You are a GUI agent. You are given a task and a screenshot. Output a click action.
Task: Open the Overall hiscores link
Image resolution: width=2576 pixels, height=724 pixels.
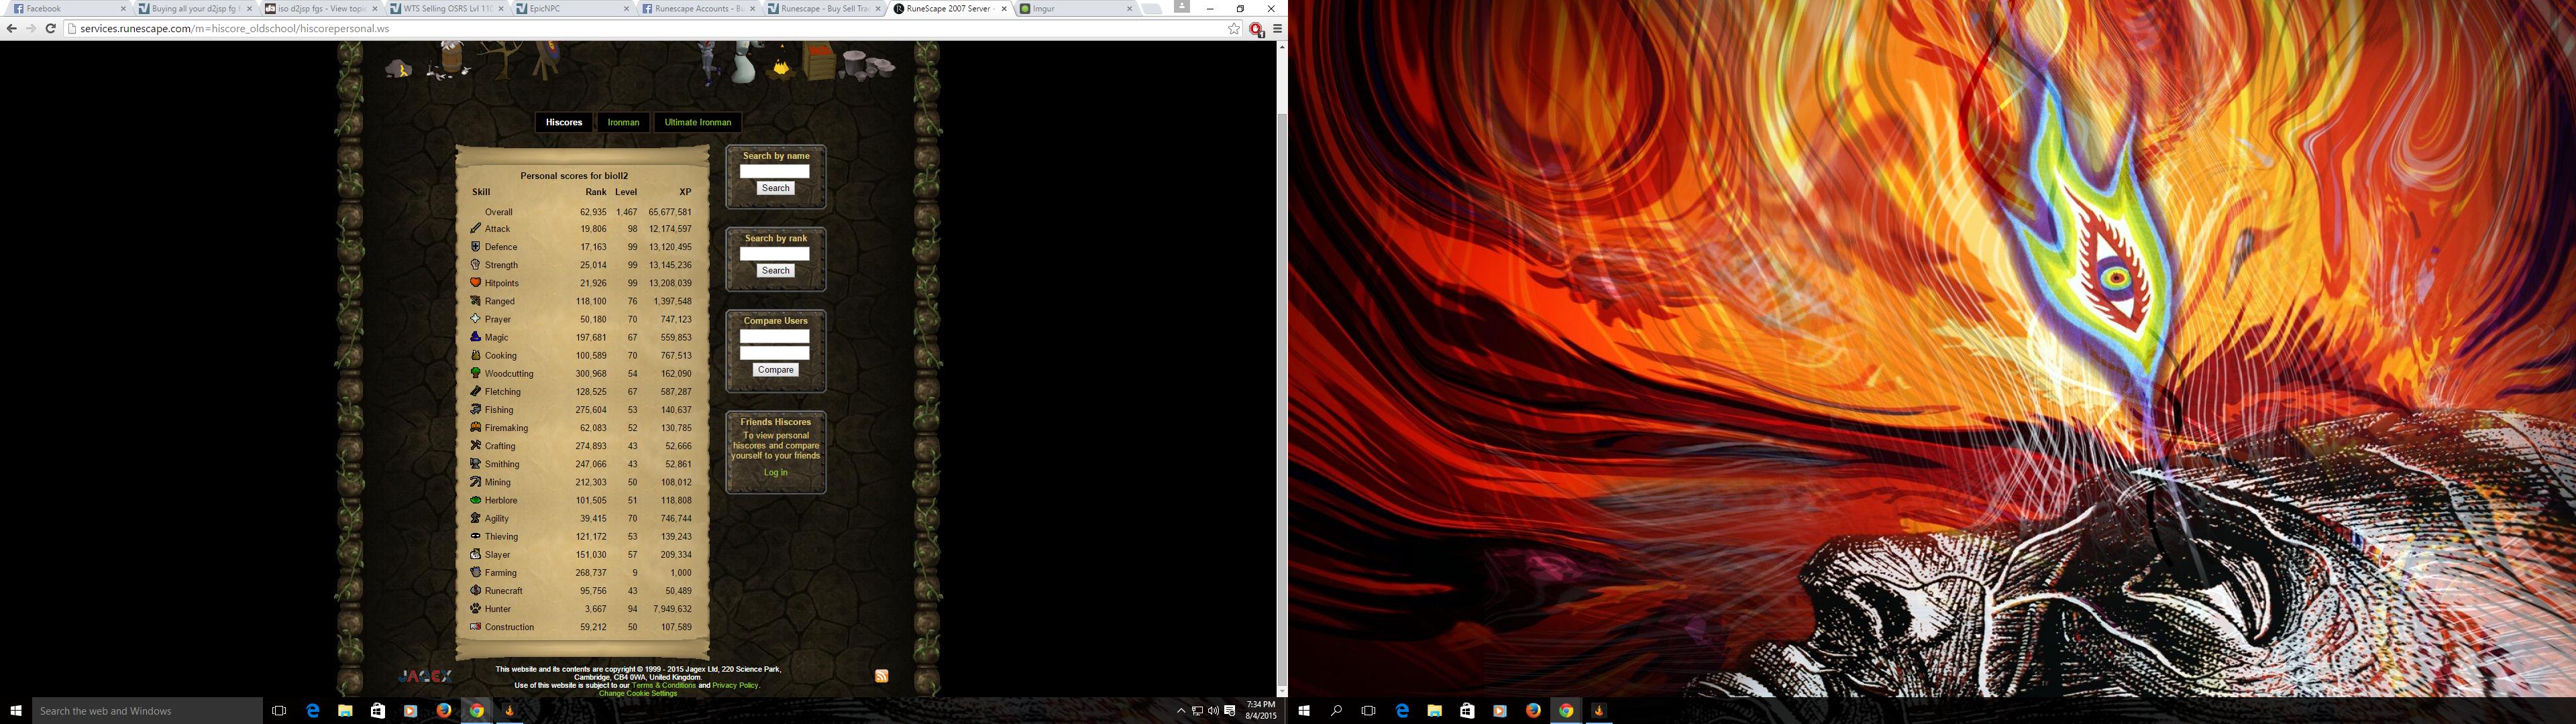pyautogui.click(x=499, y=212)
